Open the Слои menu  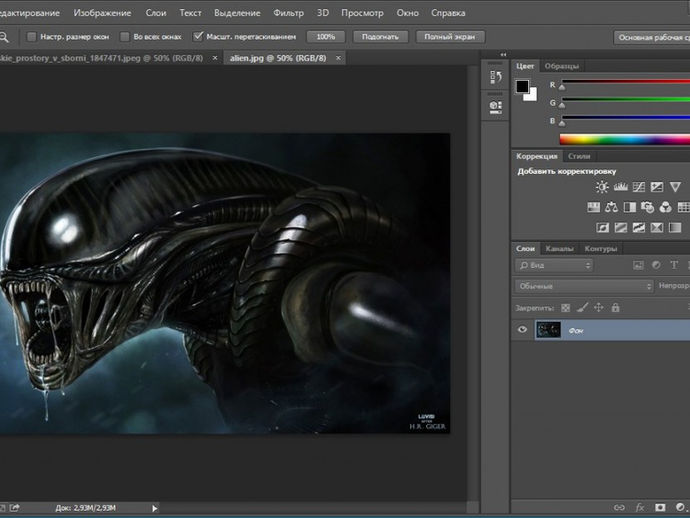coord(156,13)
